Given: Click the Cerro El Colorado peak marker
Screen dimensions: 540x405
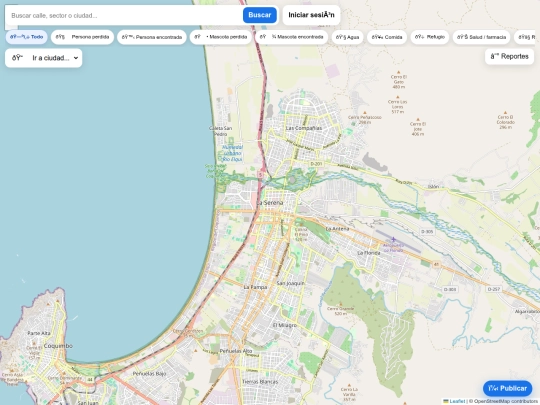Looking at the screenshot, I should 505,113.
